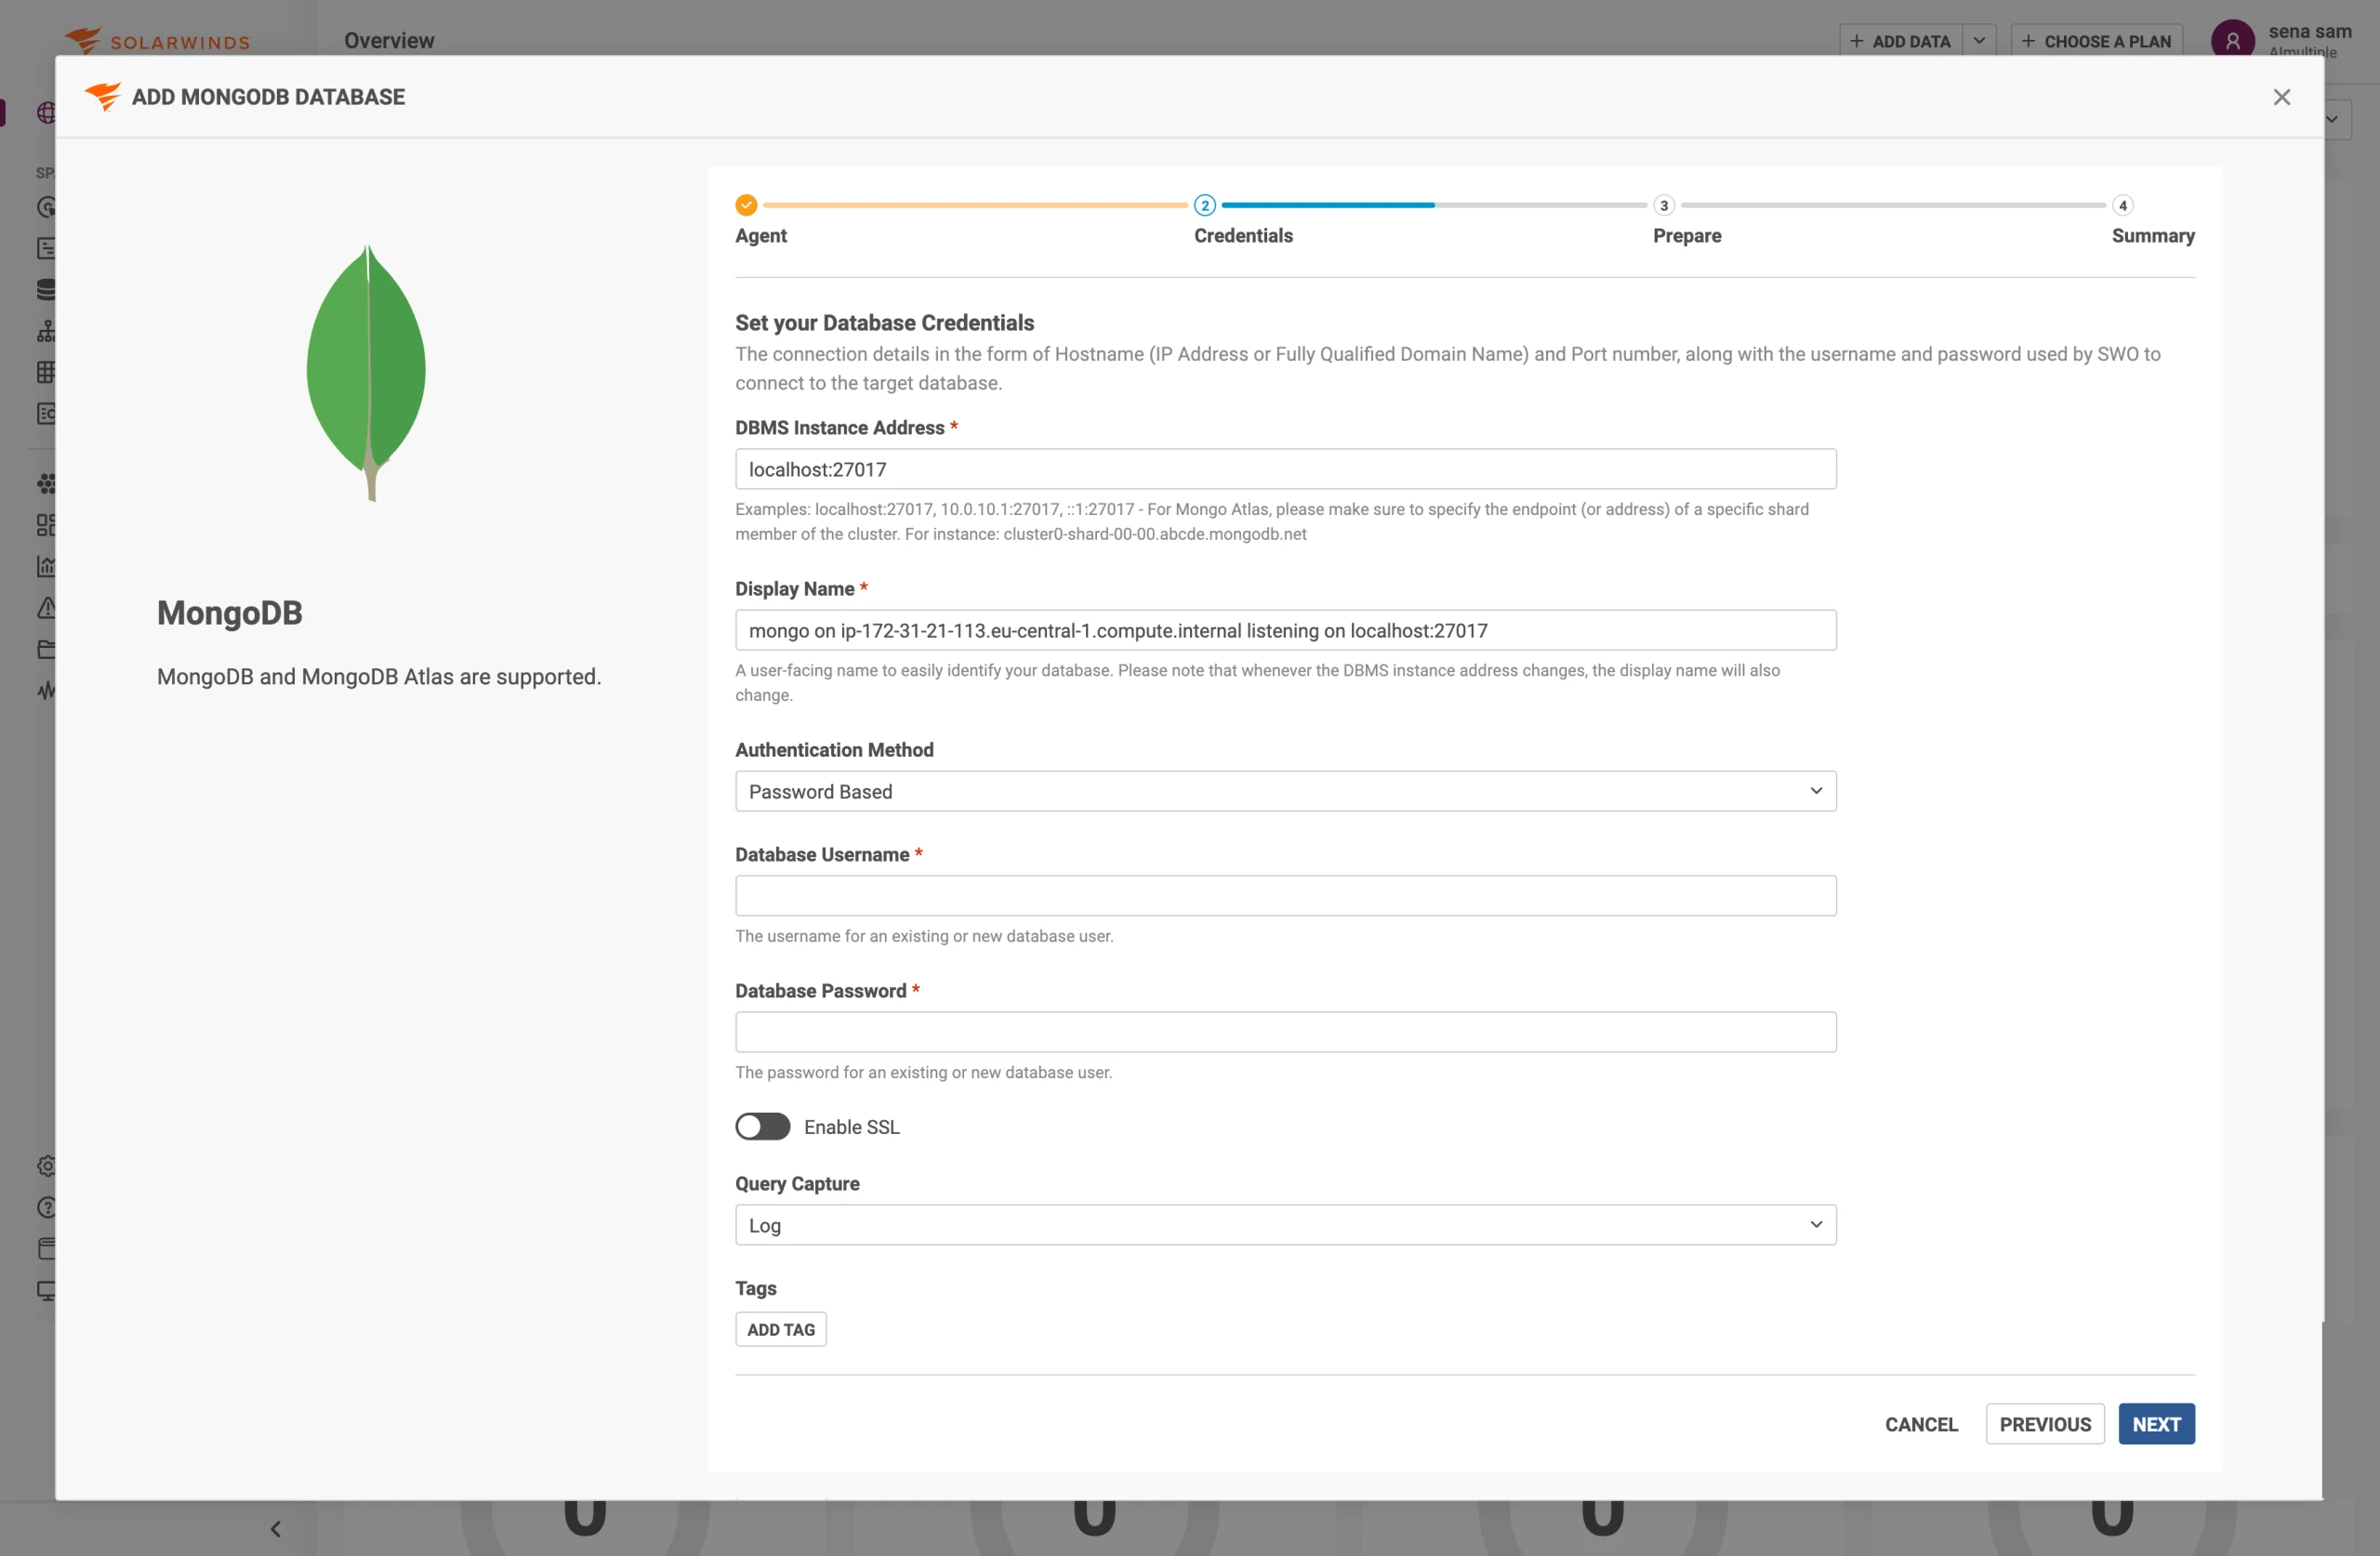Close the Add MongoDB Database dialog
Image resolution: width=2380 pixels, height=1556 pixels.
pyautogui.click(x=2281, y=97)
